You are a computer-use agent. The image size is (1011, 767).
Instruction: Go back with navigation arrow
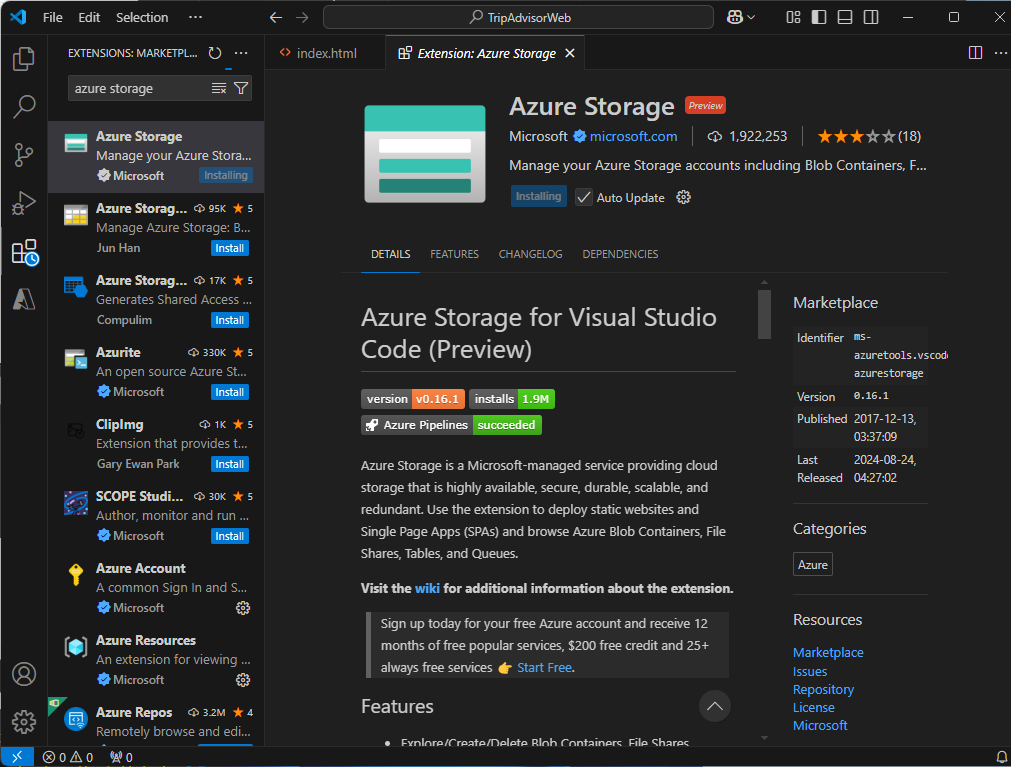point(276,17)
